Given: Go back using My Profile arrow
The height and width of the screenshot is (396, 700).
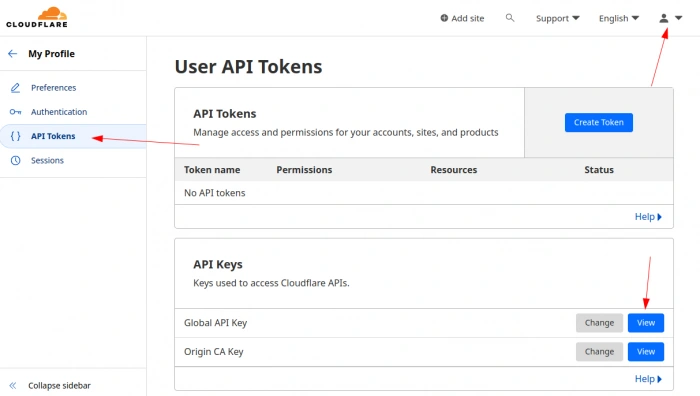Looking at the screenshot, I should pyautogui.click(x=12, y=54).
